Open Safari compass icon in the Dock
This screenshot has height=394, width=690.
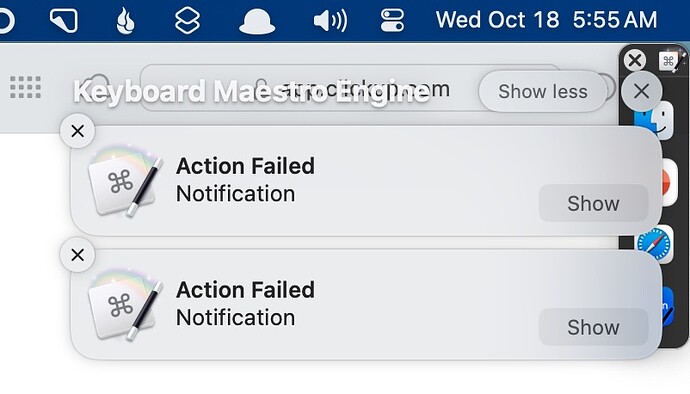(654, 244)
